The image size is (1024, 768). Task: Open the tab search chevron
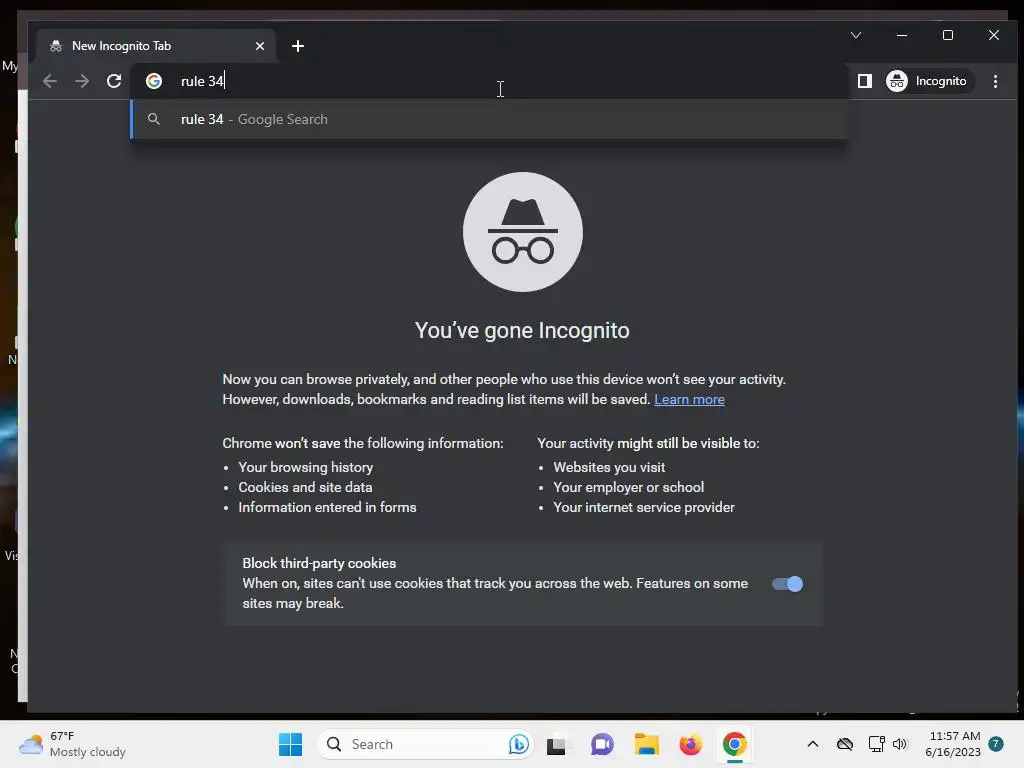pyautogui.click(x=856, y=35)
